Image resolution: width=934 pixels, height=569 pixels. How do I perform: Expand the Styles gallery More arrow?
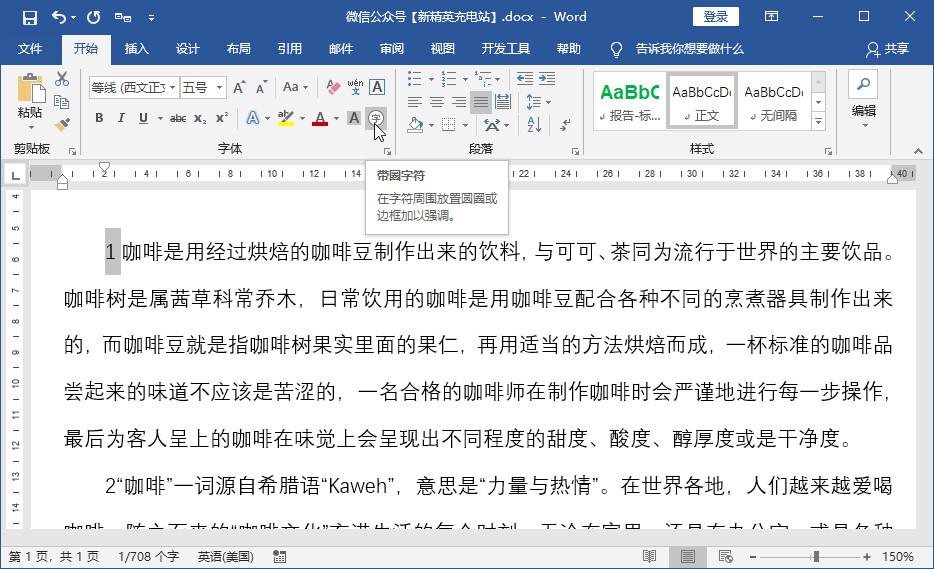pyautogui.click(x=818, y=122)
